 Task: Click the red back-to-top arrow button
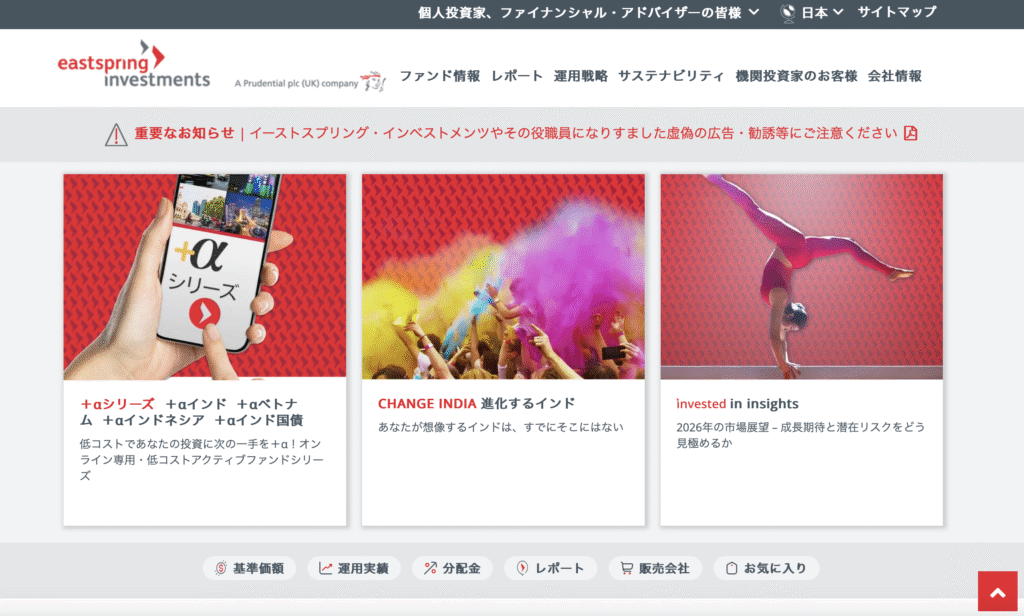click(997, 592)
